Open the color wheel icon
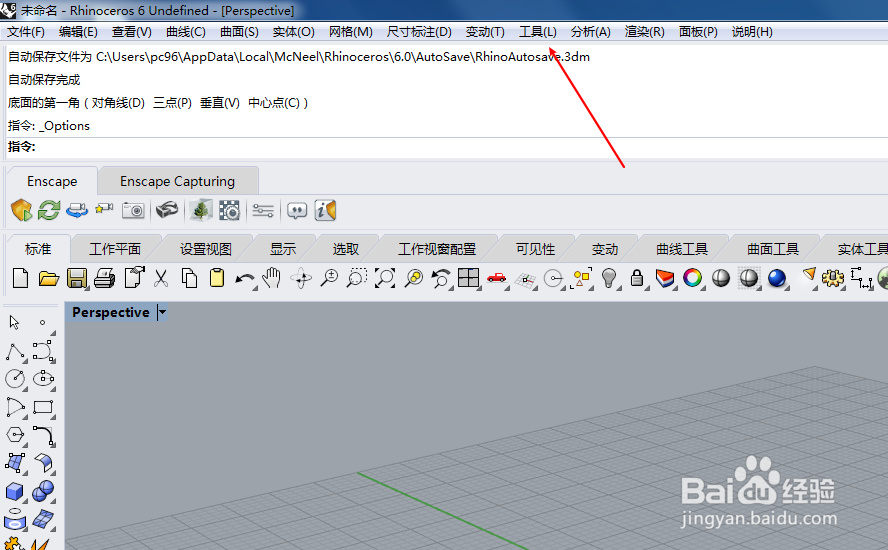888x550 pixels. coord(693,278)
